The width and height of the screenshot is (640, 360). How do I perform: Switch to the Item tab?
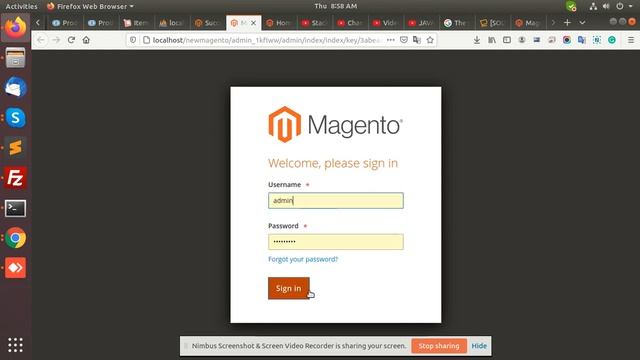tap(136, 23)
